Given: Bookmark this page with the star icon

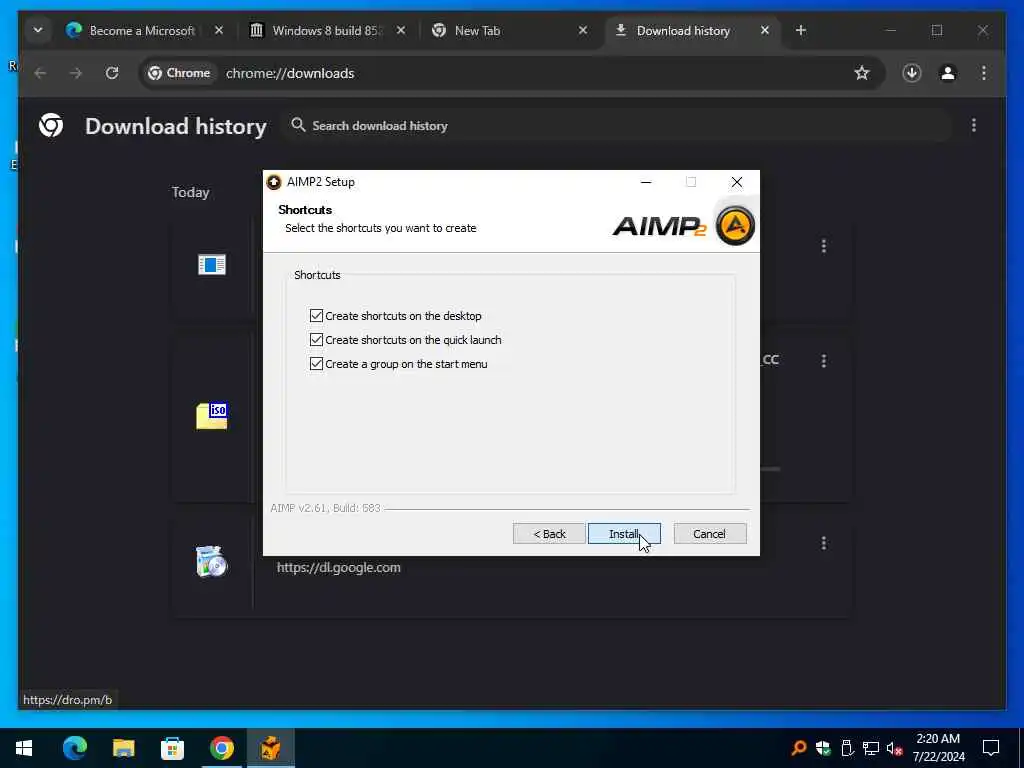Looking at the screenshot, I should point(862,73).
